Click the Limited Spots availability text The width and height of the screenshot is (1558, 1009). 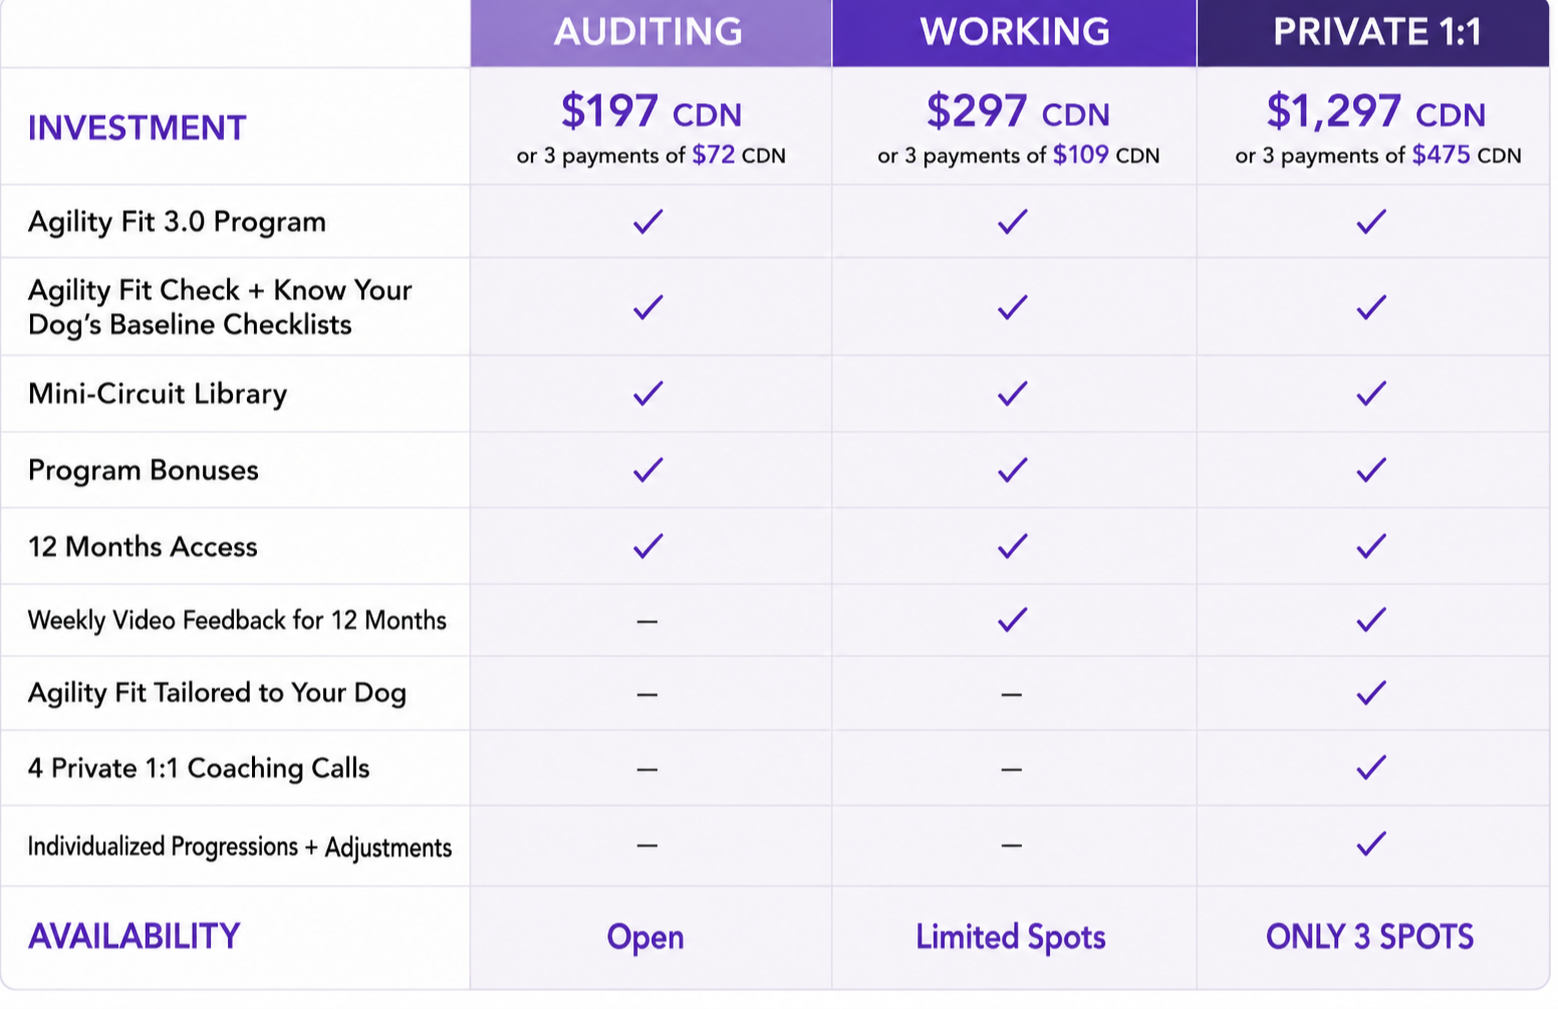tap(1011, 937)
